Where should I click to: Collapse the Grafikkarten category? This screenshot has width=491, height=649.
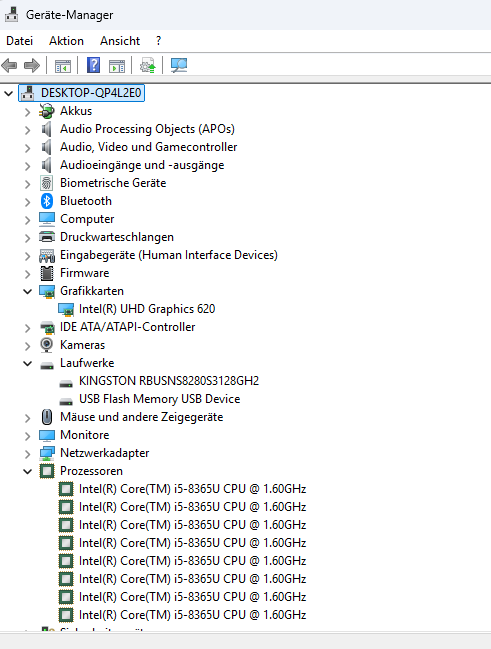click(x=27, y=291)
